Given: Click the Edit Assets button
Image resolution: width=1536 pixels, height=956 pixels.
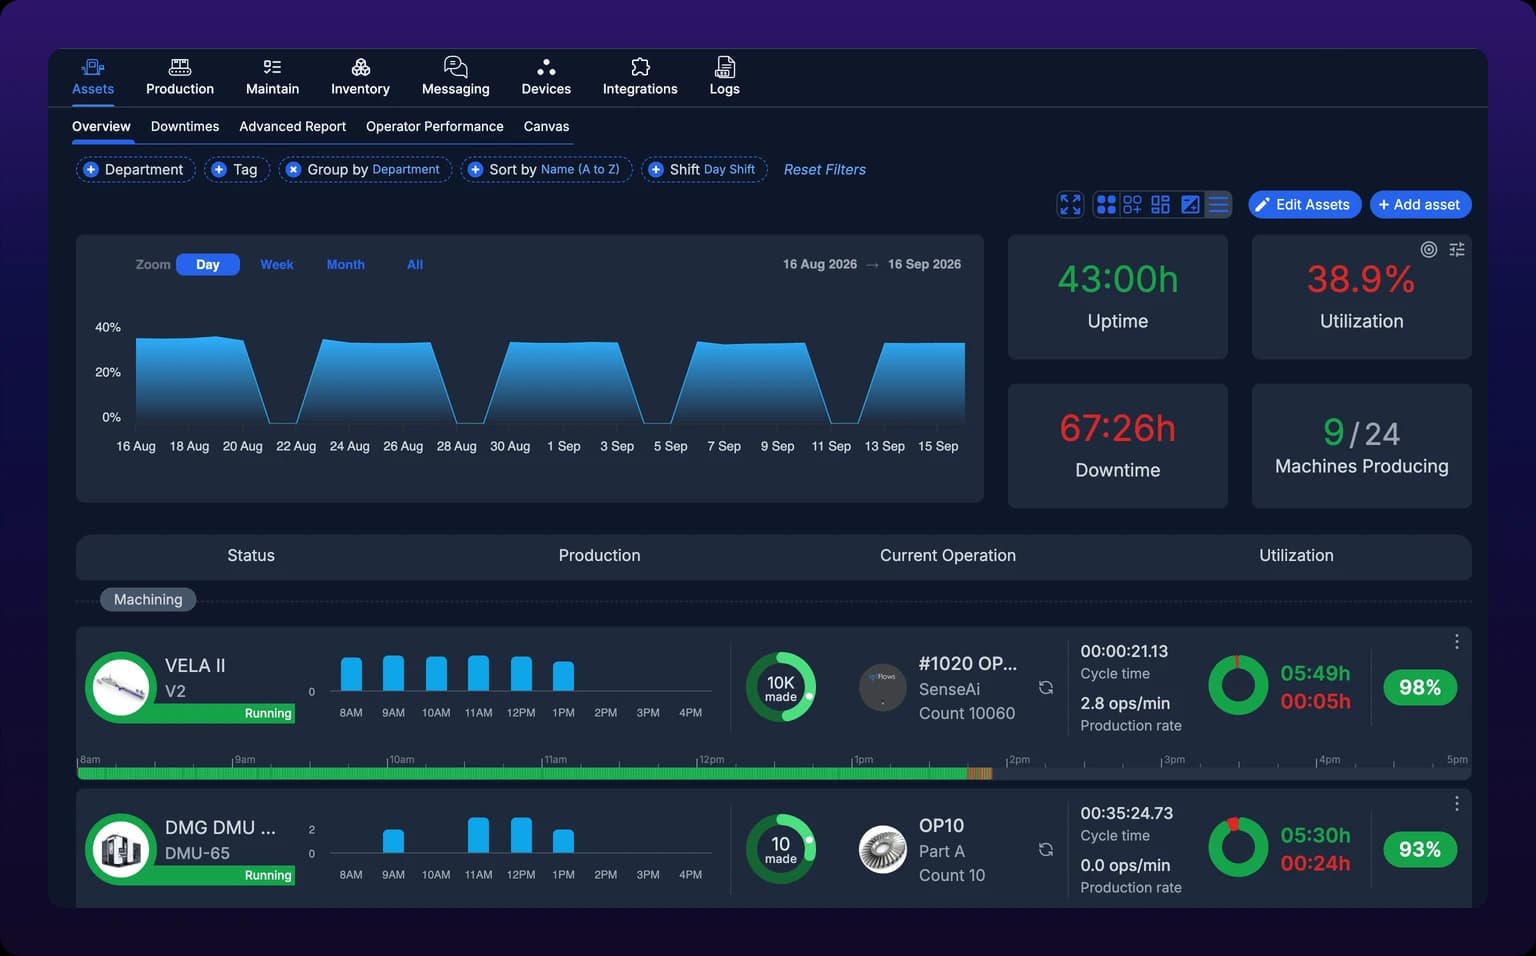Looking at the screenshot, I should (1304, 204).
